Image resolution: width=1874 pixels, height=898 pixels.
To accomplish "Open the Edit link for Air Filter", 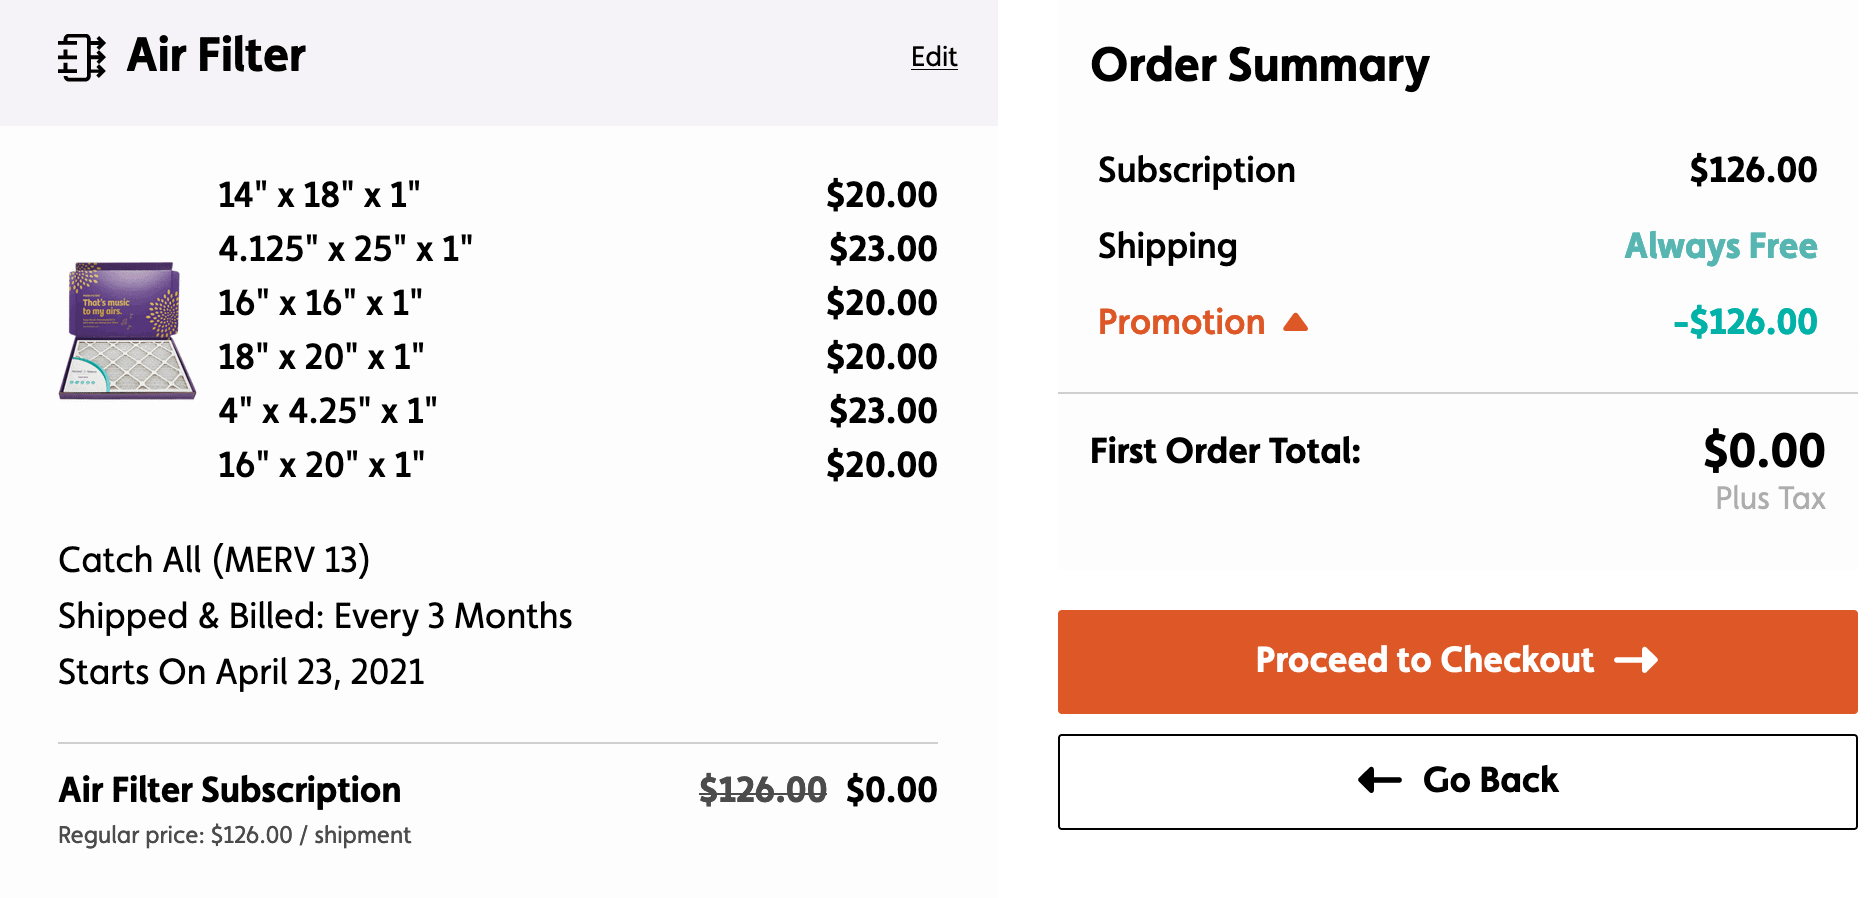I will (934, 57).
